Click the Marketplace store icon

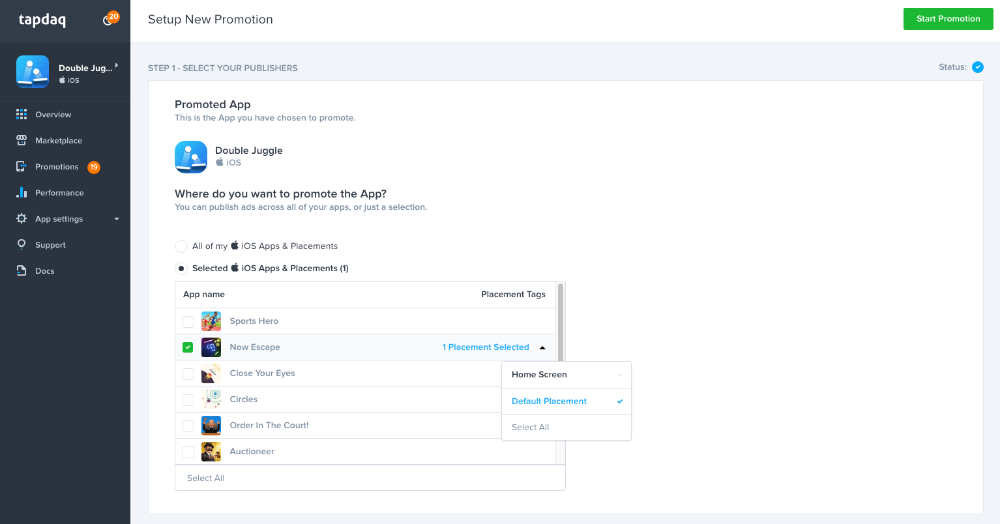[22, 140]
